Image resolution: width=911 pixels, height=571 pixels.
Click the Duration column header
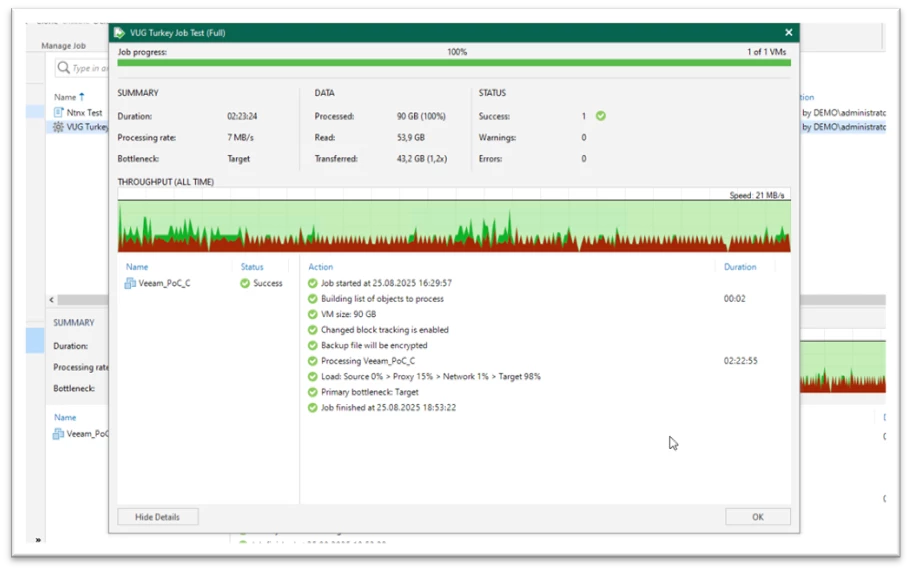(740, 267)
